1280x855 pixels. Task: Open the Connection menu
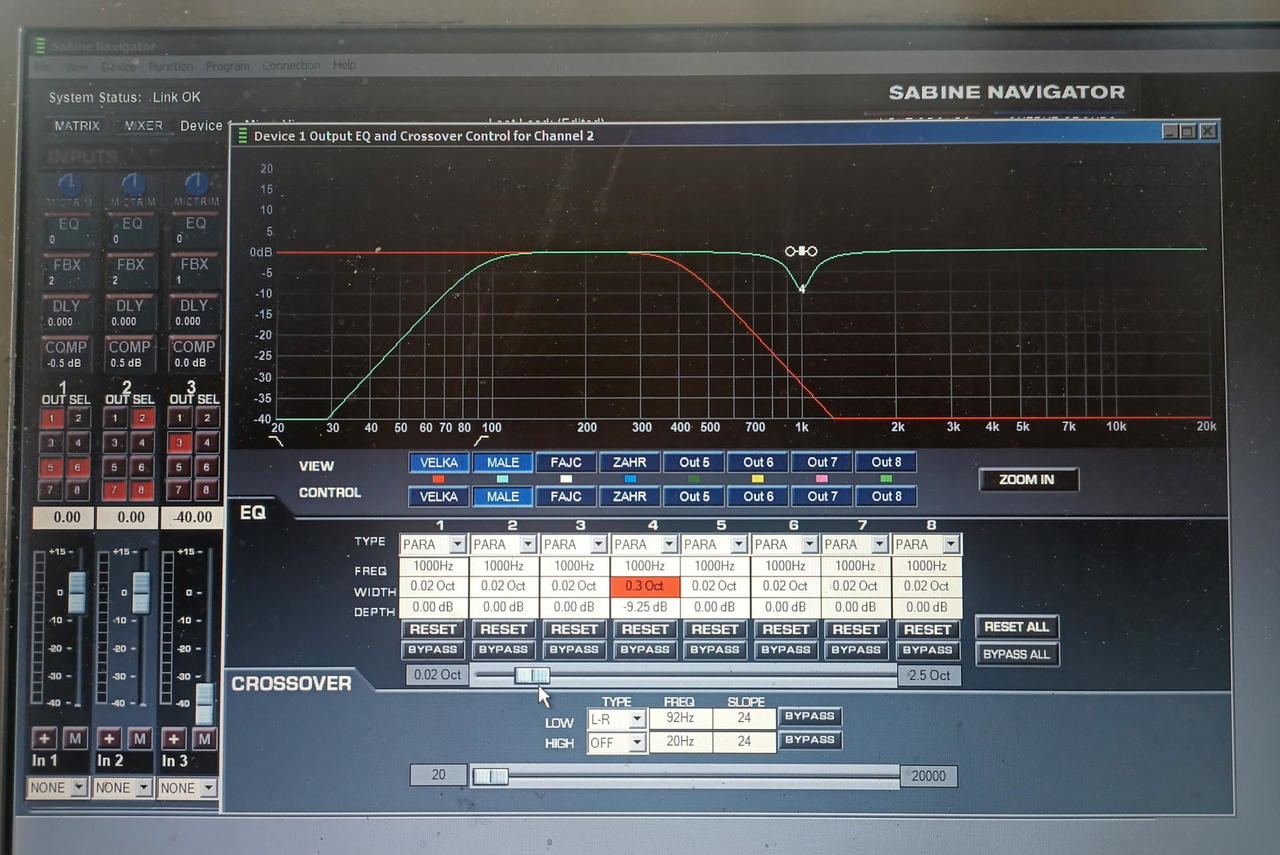pyautogui.click(x=291, y=66)
